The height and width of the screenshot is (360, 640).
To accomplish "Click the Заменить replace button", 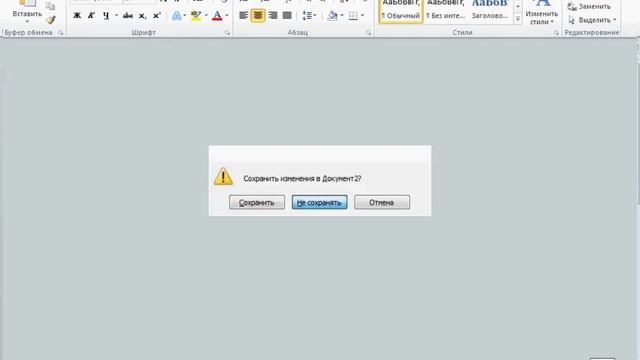I will (589, 6).
